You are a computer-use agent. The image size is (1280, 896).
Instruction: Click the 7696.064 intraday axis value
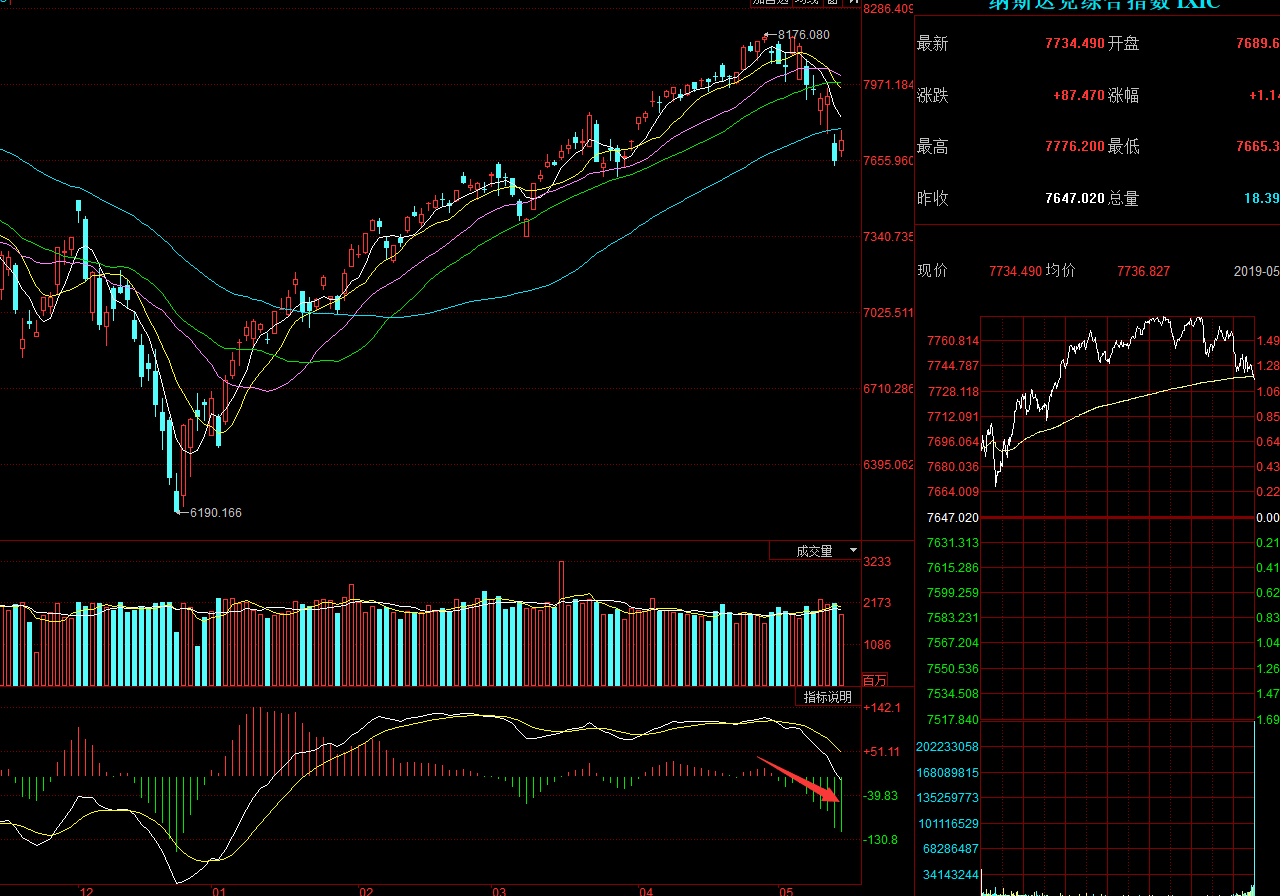click(953, 442)
